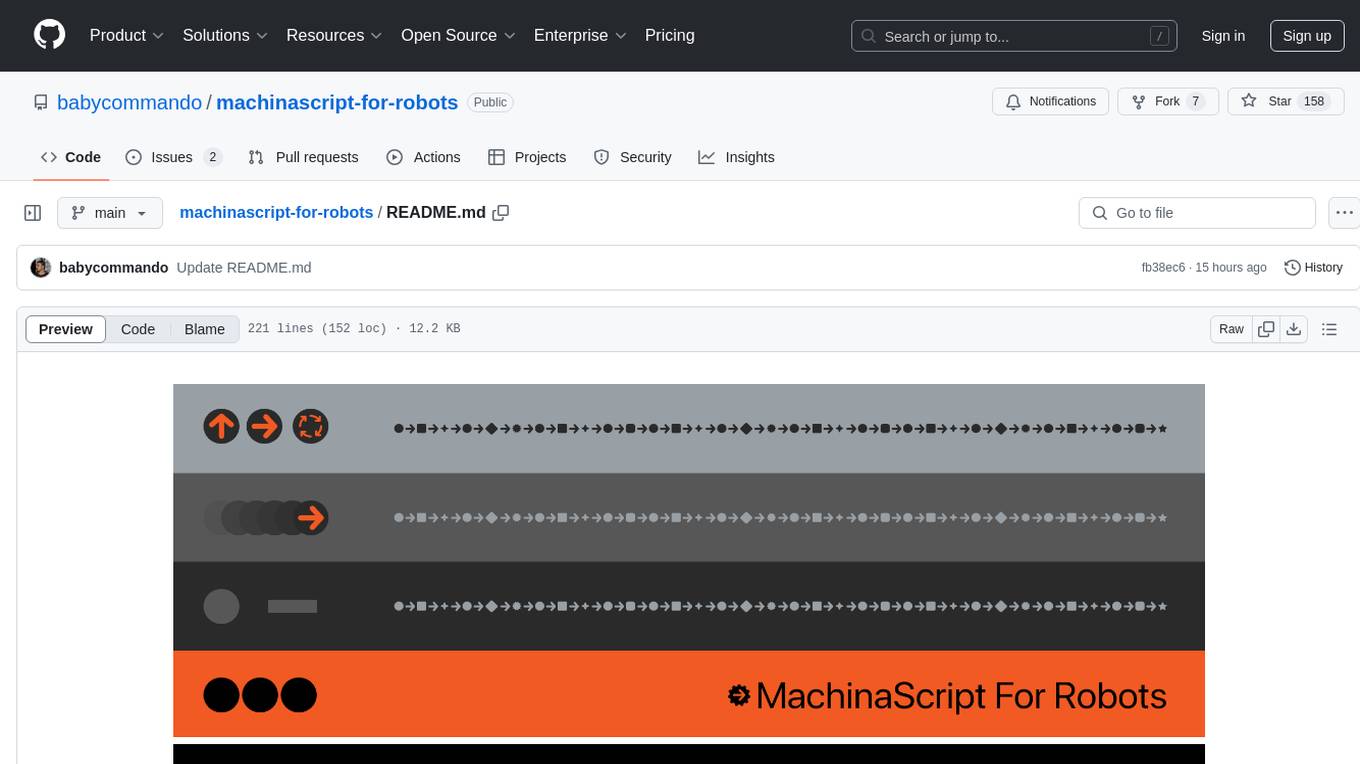This screenshot has width=1360, height=764.
Task: Focus the Search or jump to field
Action: tap(1016, 36)
